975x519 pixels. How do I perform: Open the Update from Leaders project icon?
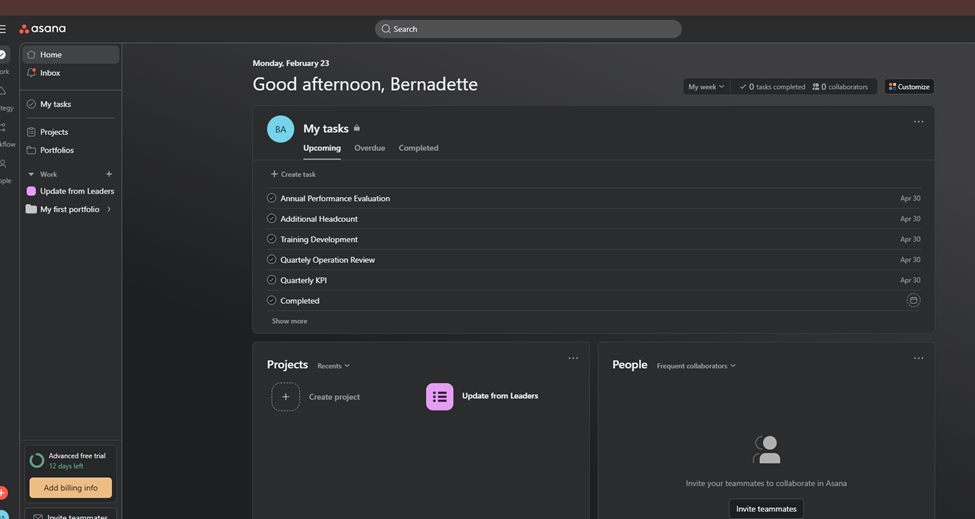pos(439,397)
